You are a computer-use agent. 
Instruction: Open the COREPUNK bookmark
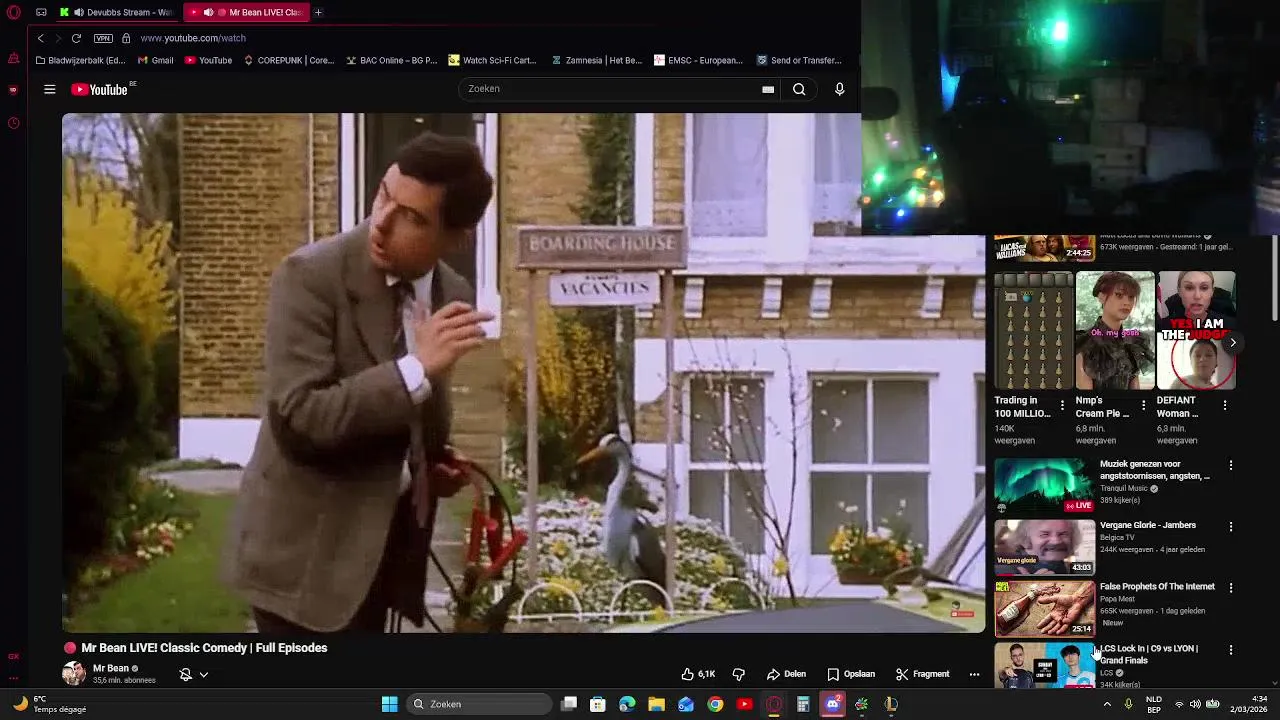pos(288,60)
